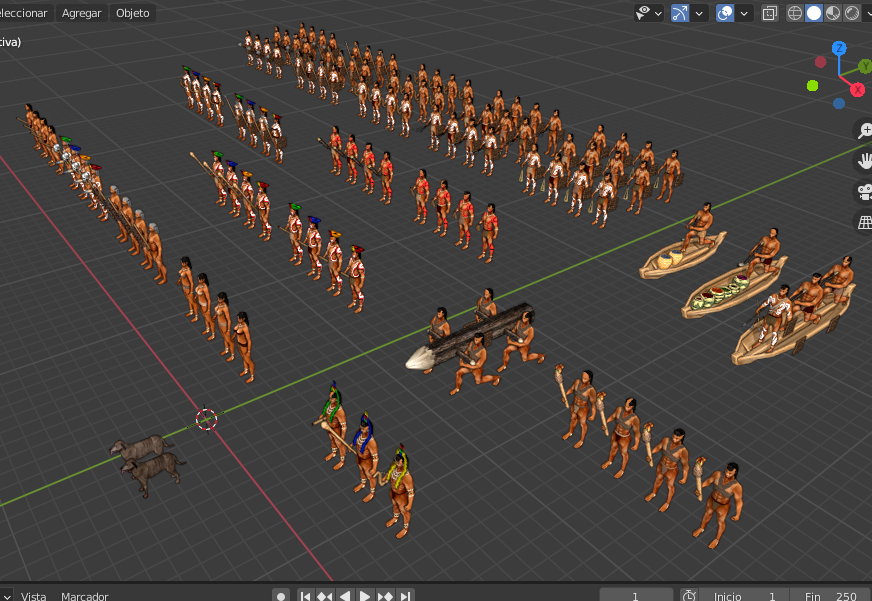Toggle the auto keying record button
The width and height of the screenshot is (872, 601).
pos(281,596)
